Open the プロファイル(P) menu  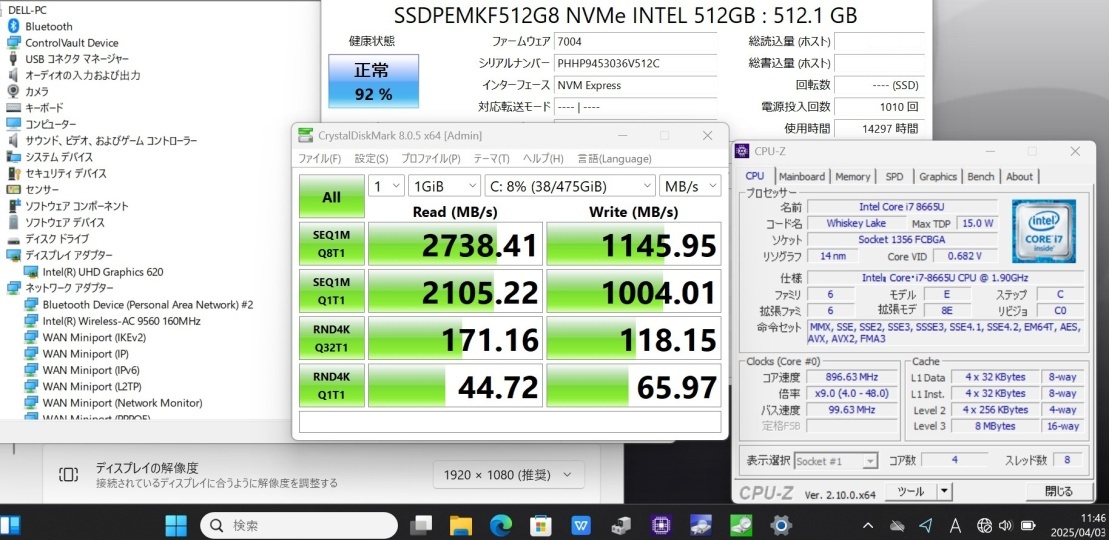[x=431, y=159]
